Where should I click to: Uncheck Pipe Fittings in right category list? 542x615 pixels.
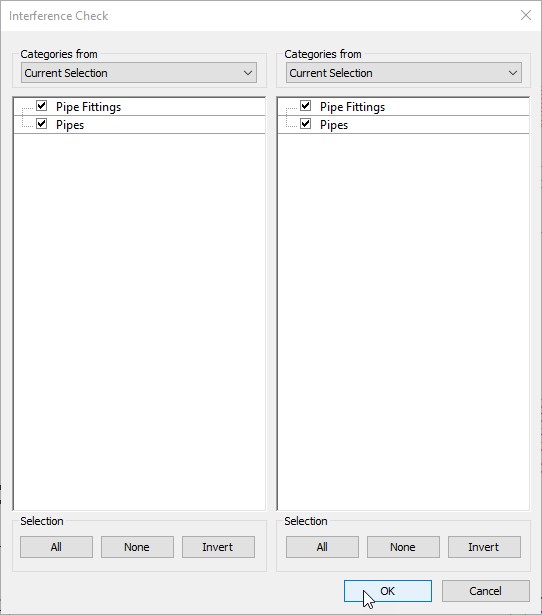tap(306, 106)
